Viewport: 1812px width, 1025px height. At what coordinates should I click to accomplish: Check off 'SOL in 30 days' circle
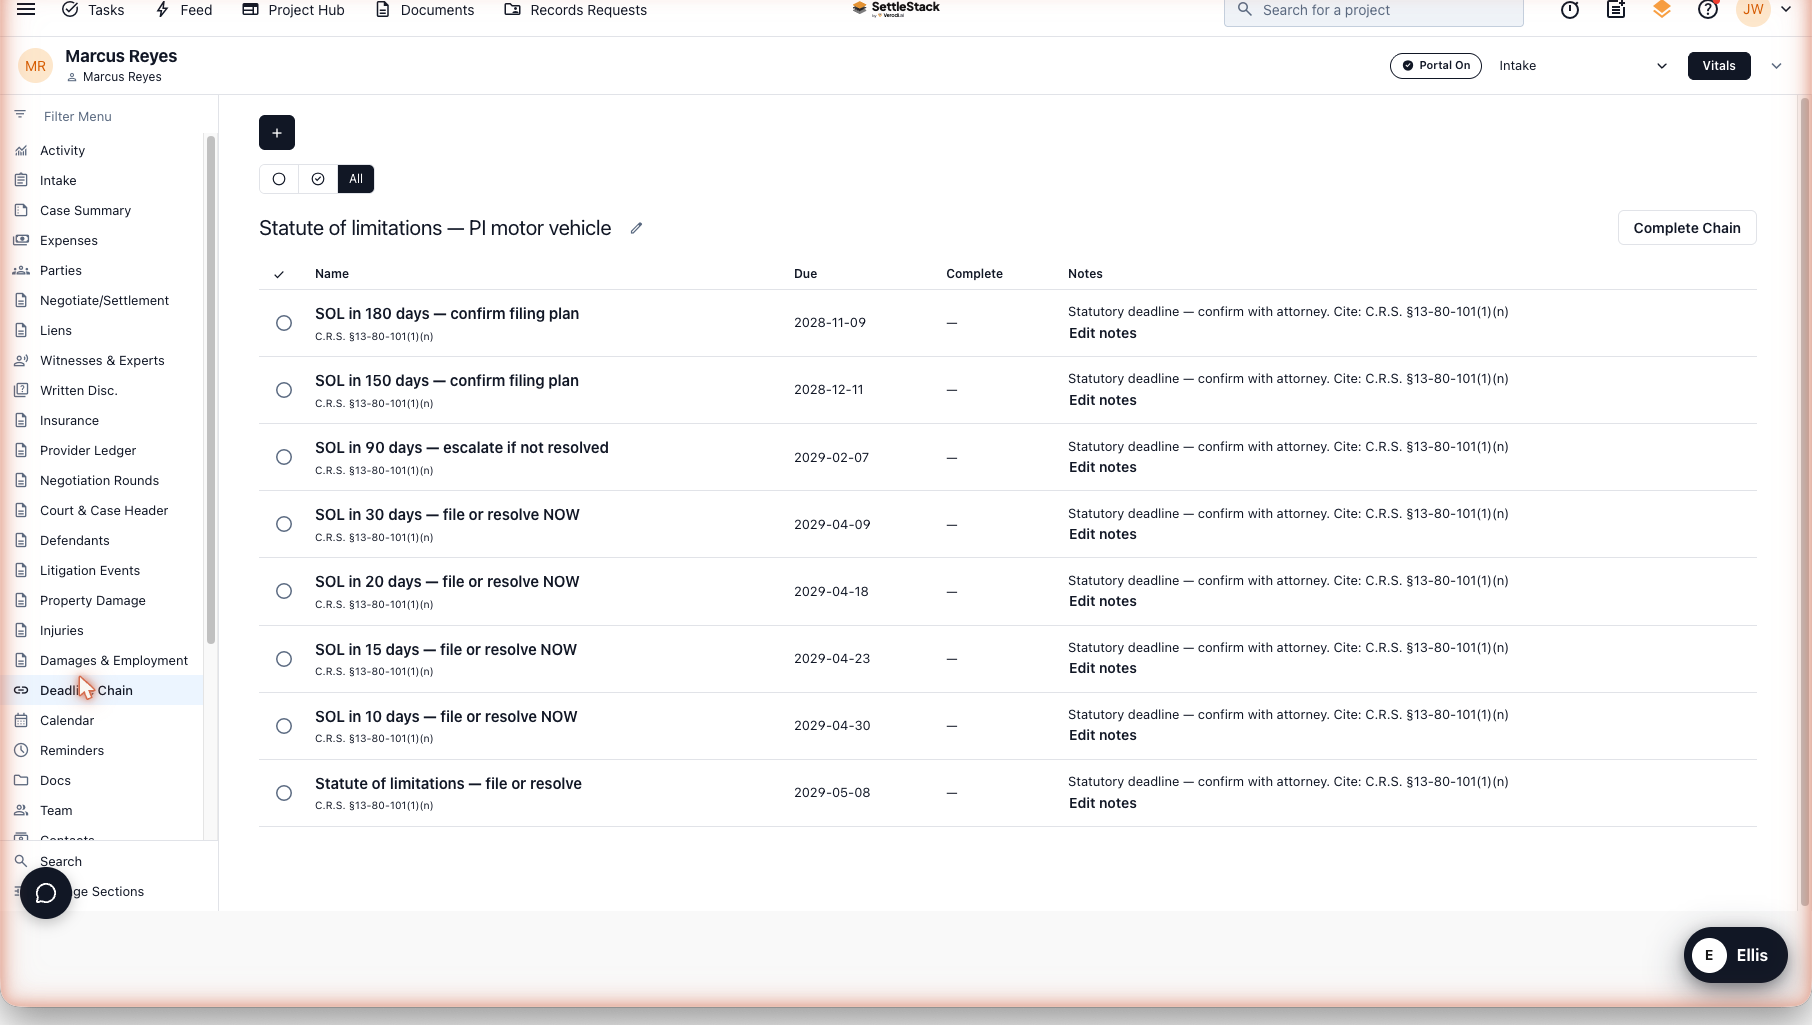click(x=284, y=524)
